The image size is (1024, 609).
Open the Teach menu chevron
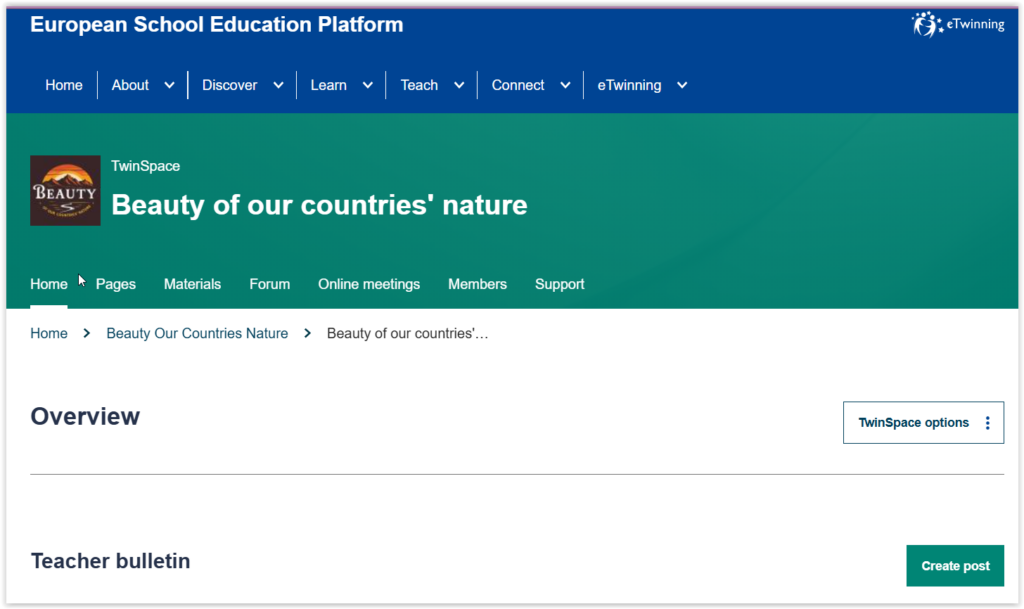(459, 86)
